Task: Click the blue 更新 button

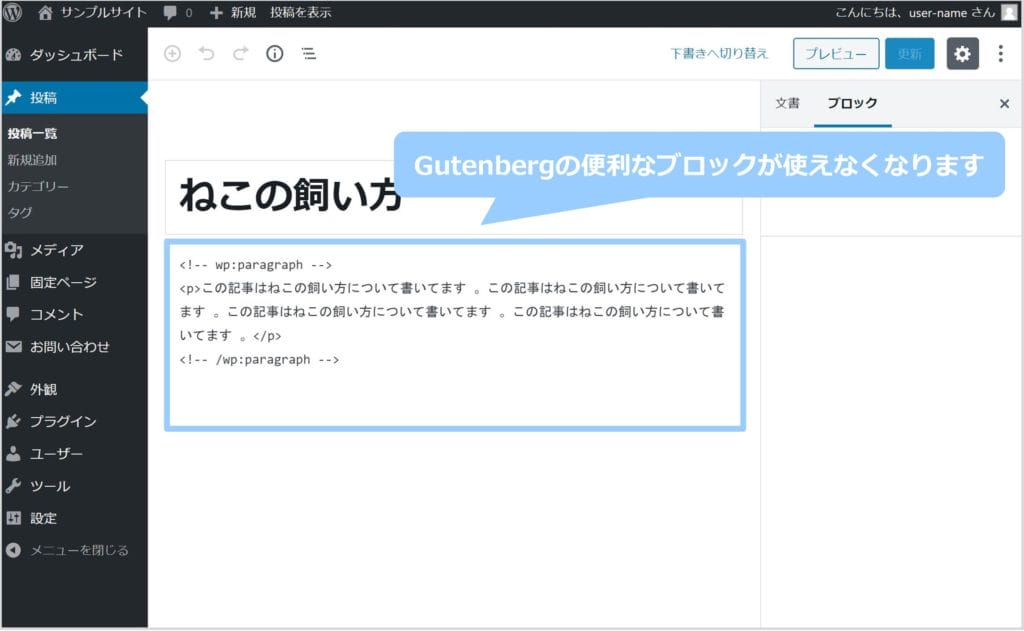Action: tap(910, 54)
